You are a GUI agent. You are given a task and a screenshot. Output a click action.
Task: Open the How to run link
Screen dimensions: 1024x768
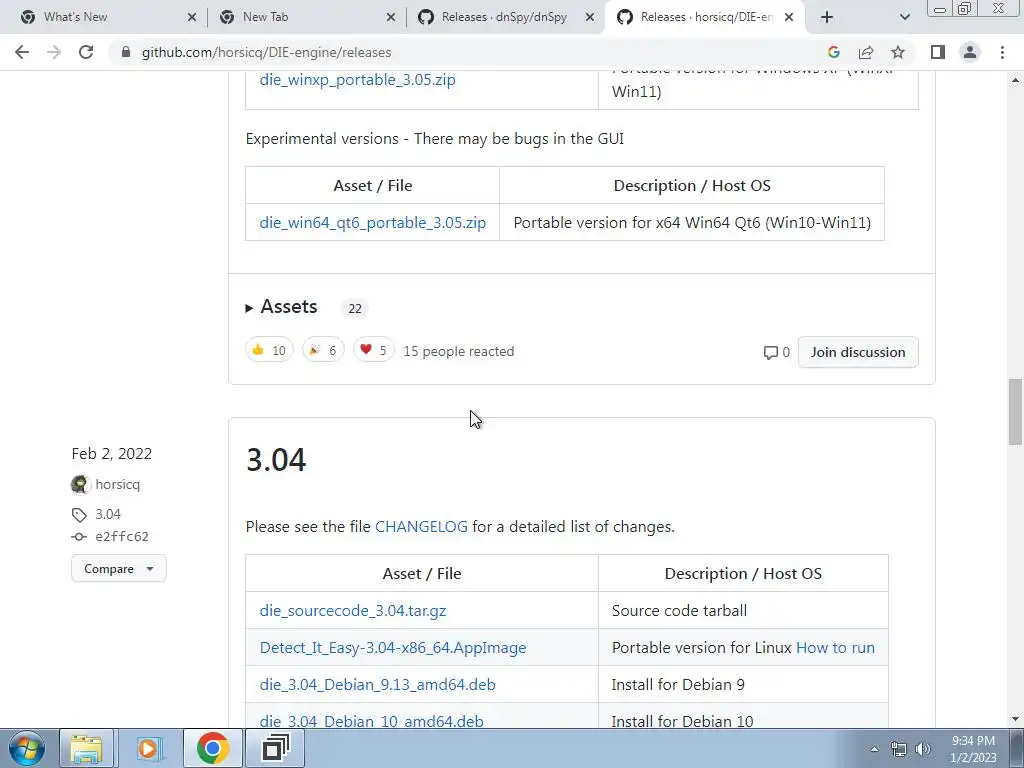point(835,648)
